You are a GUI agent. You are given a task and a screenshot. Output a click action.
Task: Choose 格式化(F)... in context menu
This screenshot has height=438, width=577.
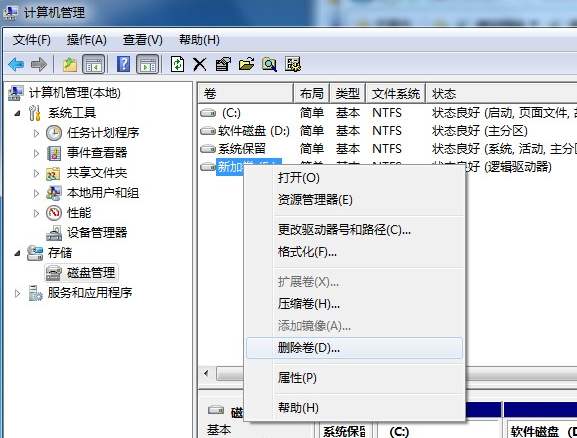point(355,252)
